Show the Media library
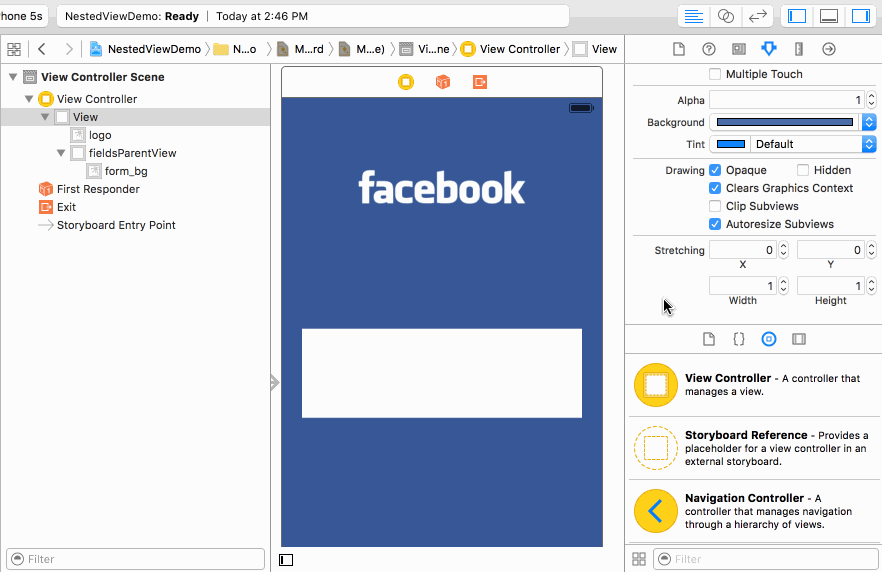This screenshot has height=572, width=882. (x=799, y=339)
